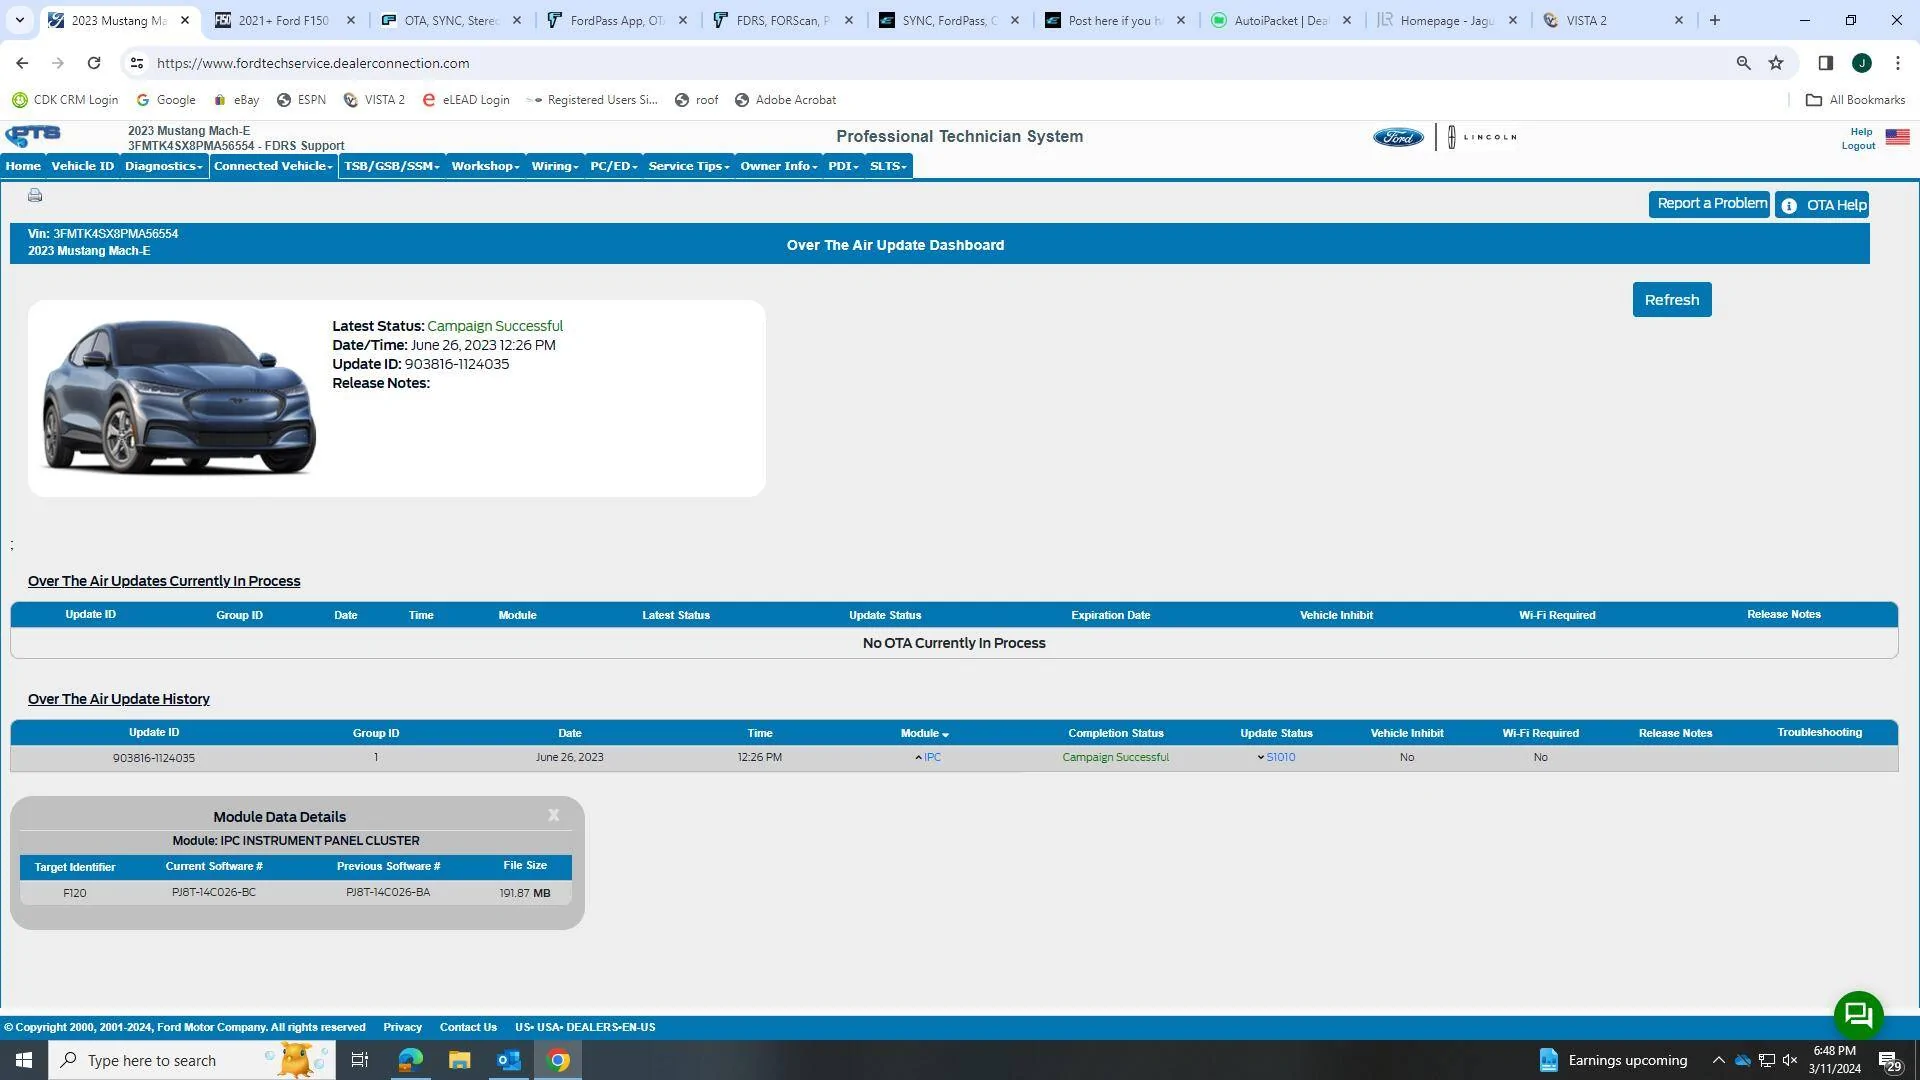Click the Lincoln logo
This screenshot has width=1920, height=1080.
tap(1482, 137)
